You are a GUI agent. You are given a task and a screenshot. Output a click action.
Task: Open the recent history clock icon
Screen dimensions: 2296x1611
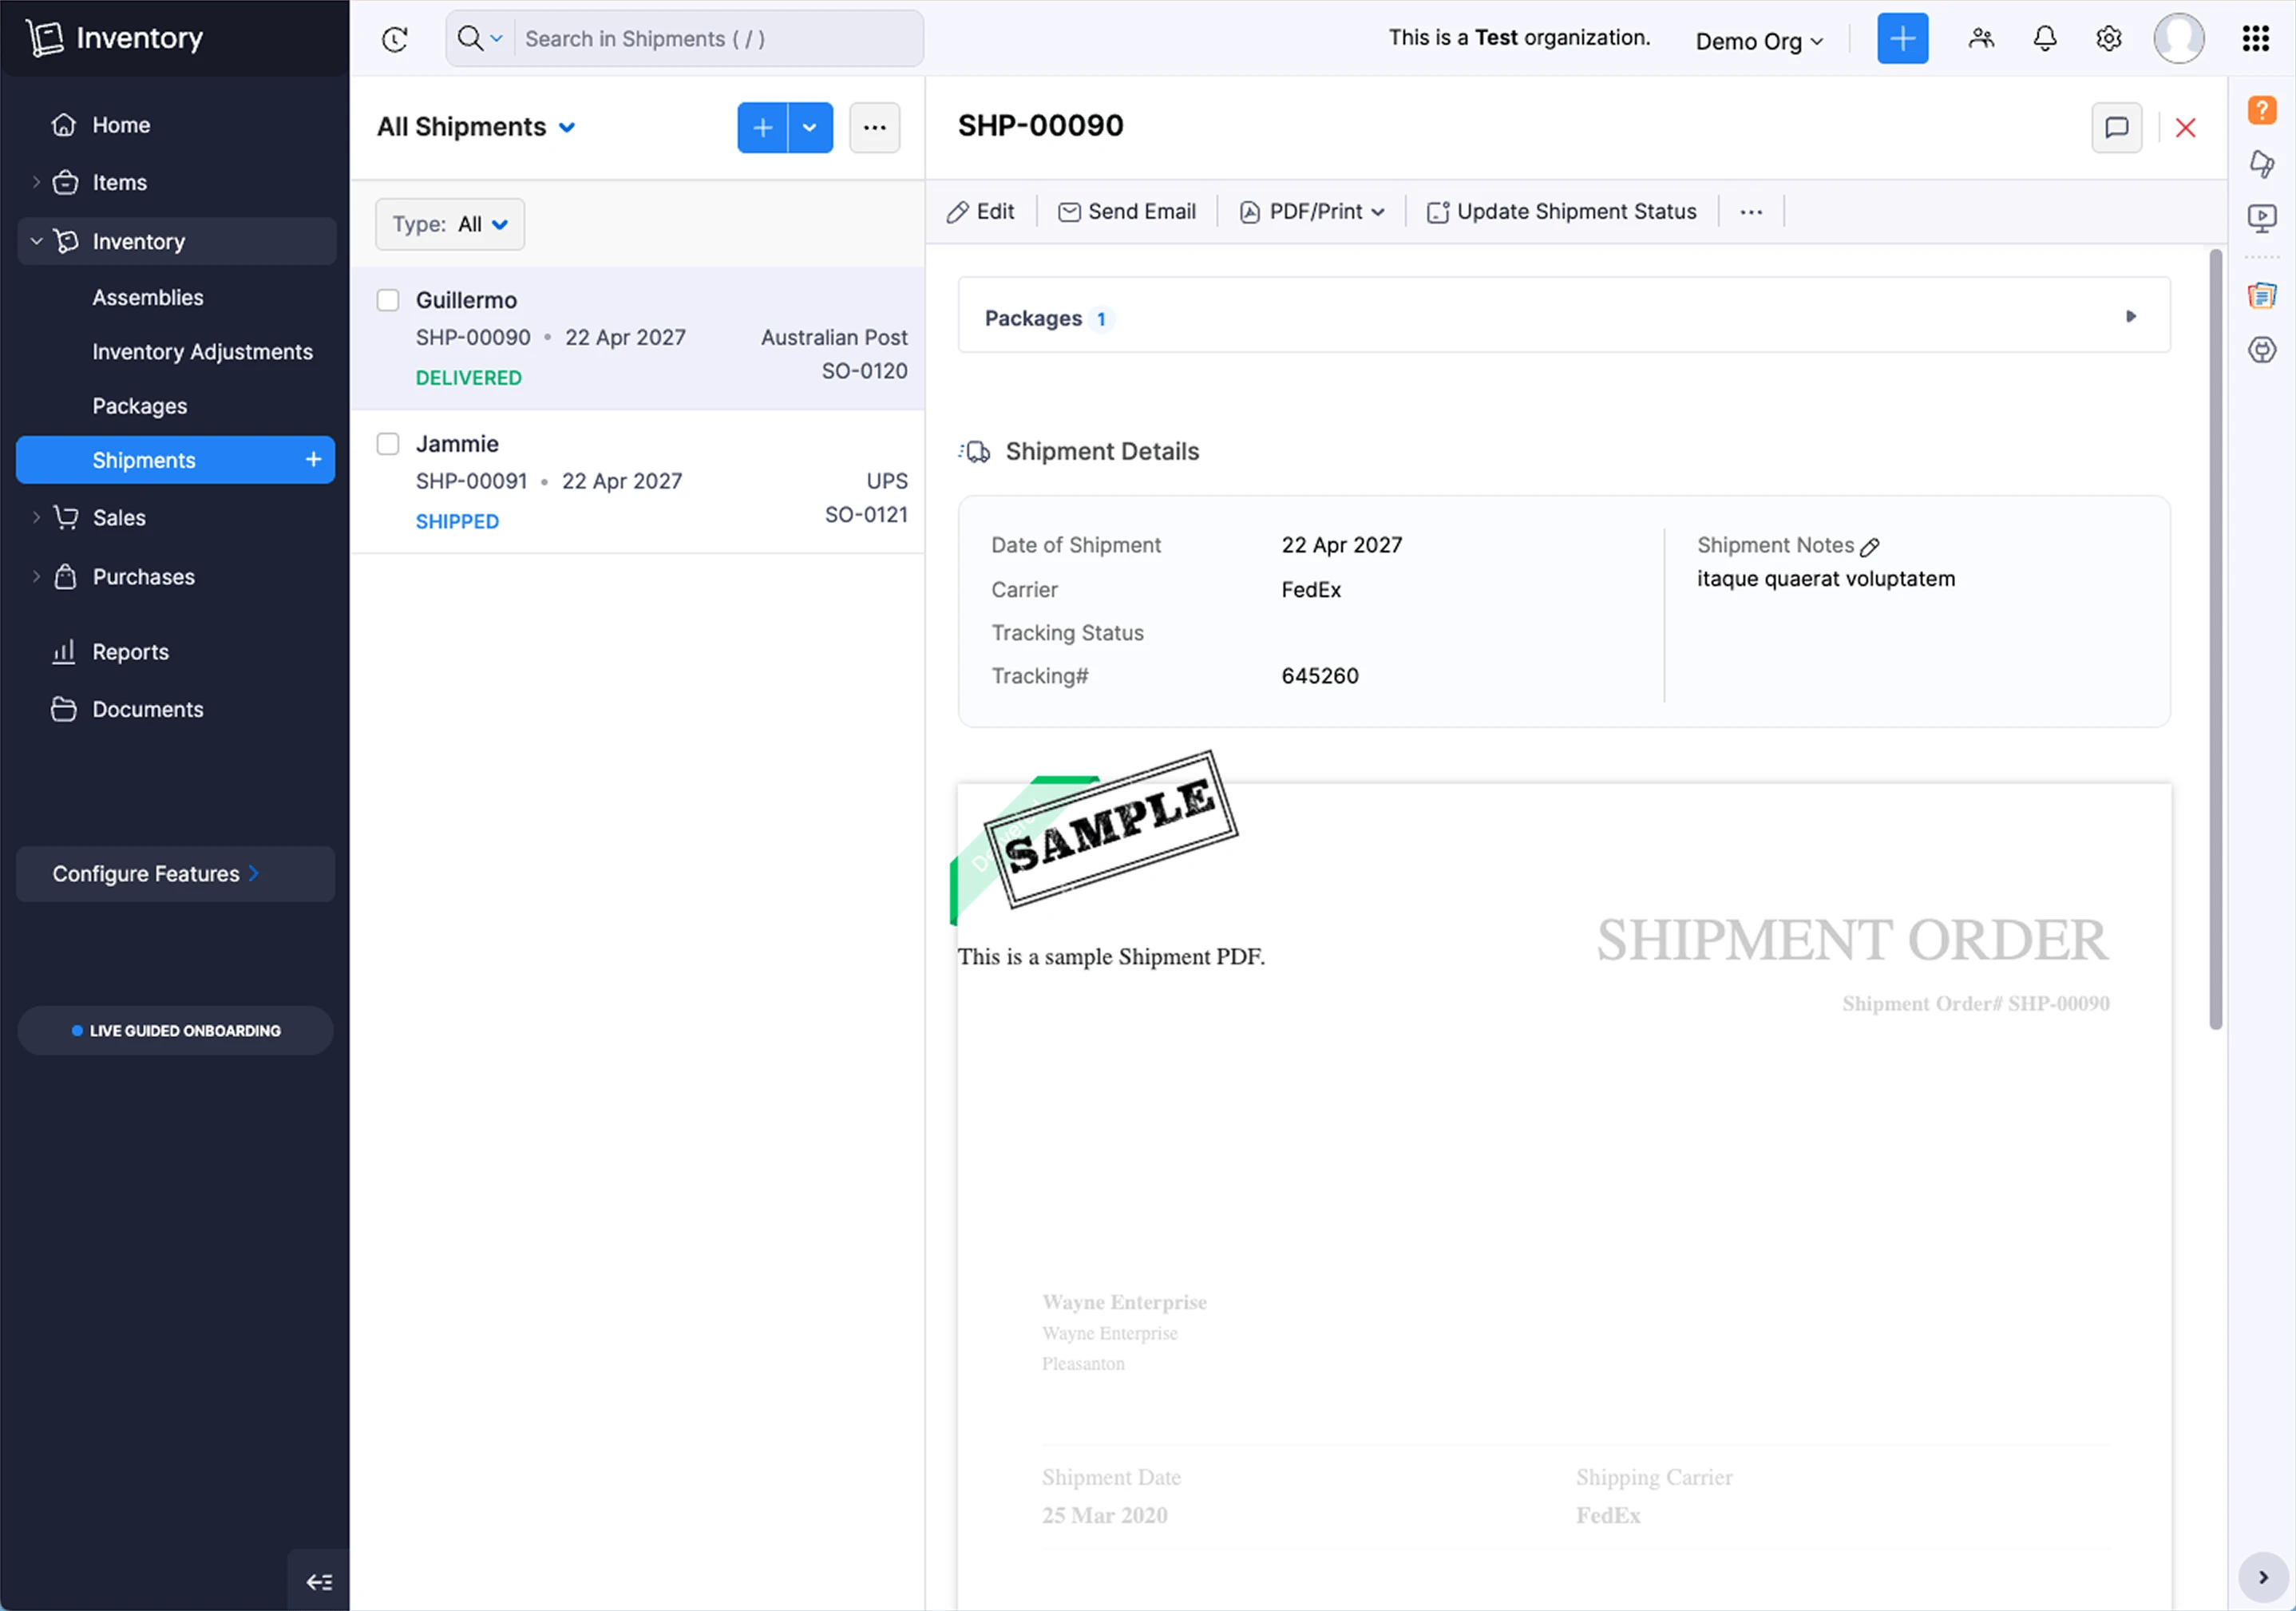[x=395, y=39]
